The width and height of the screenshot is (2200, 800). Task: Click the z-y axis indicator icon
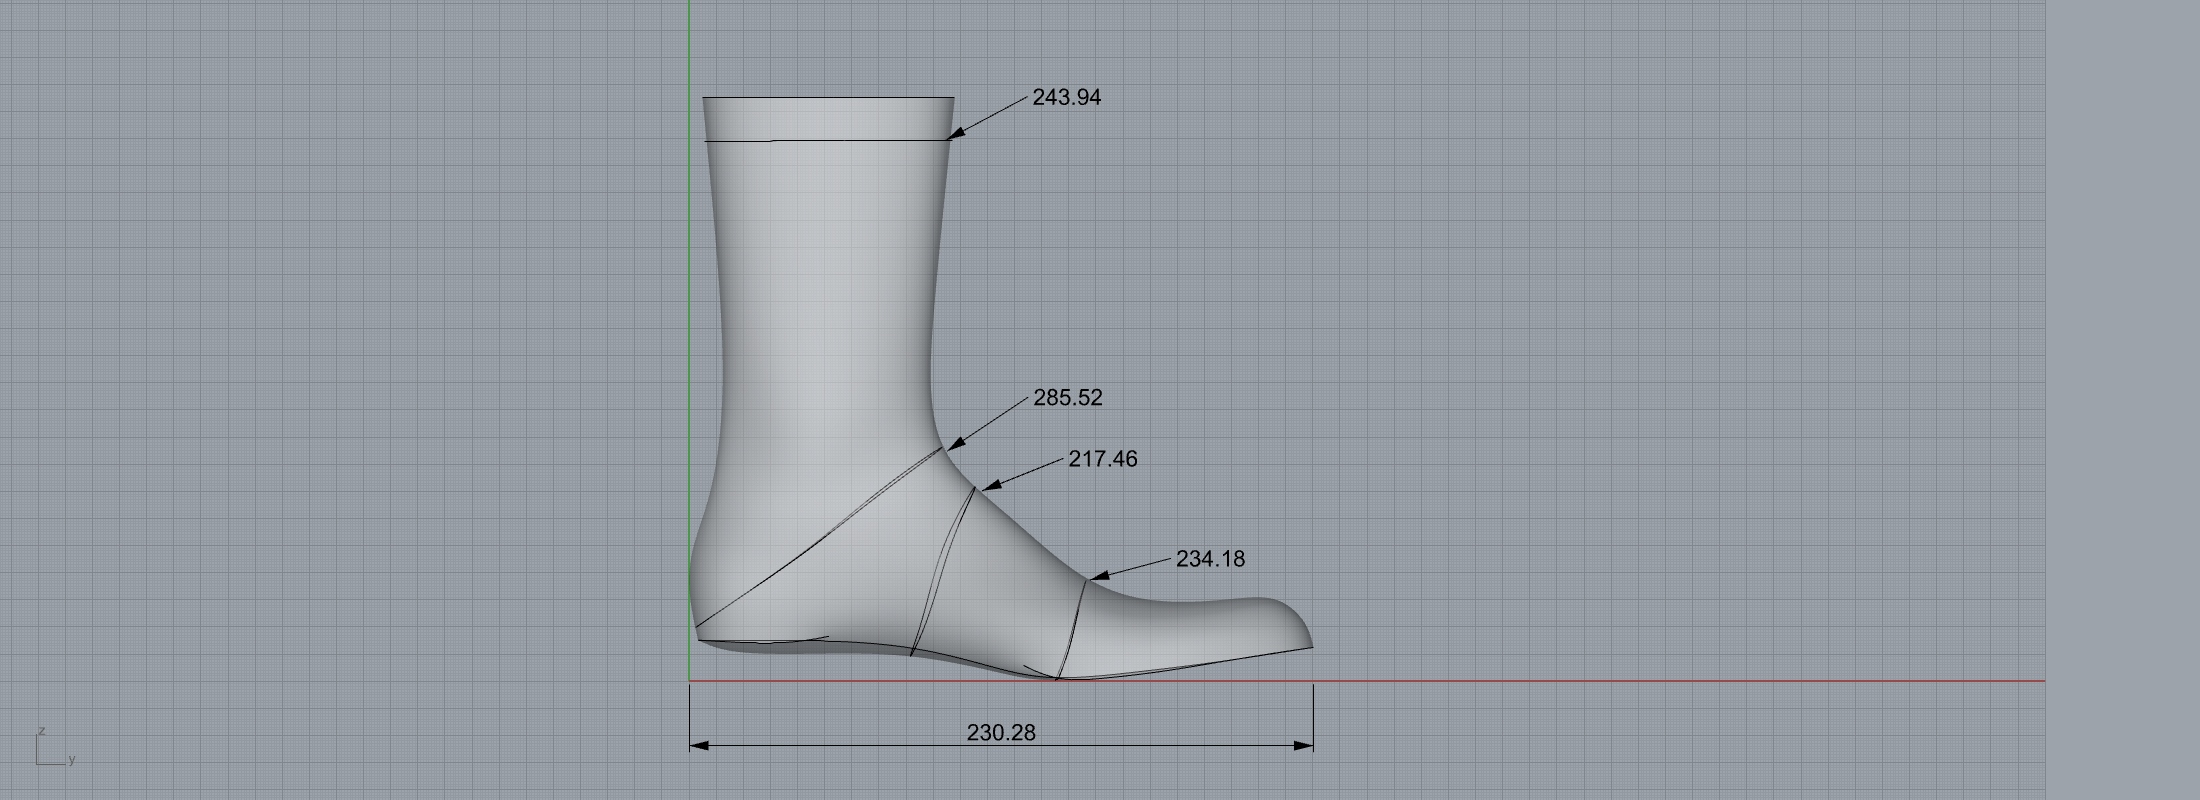coord(55,747)
